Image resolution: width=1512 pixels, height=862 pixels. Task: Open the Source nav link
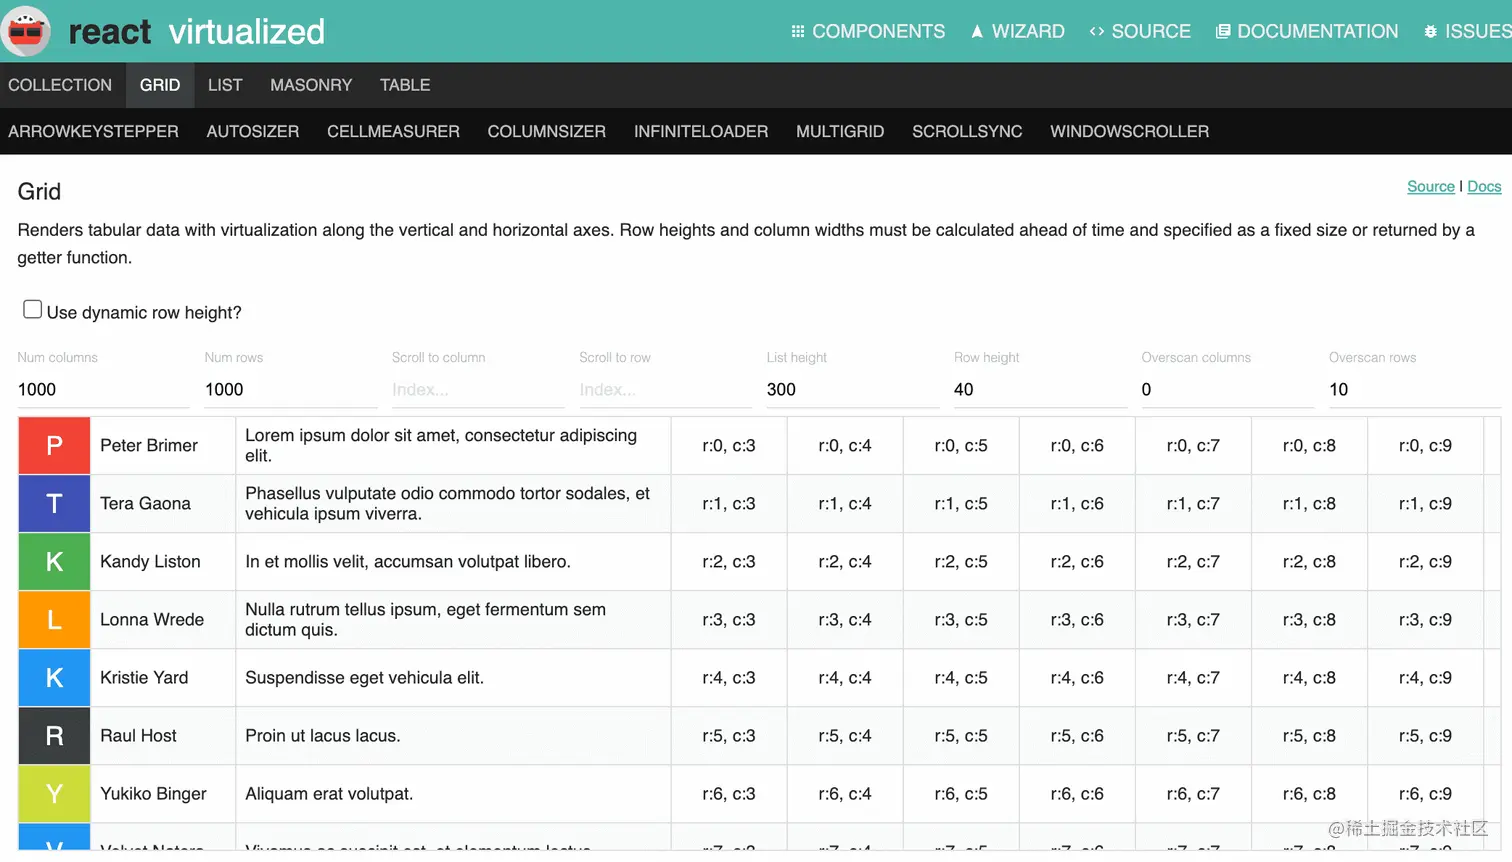click(1140, 31)
